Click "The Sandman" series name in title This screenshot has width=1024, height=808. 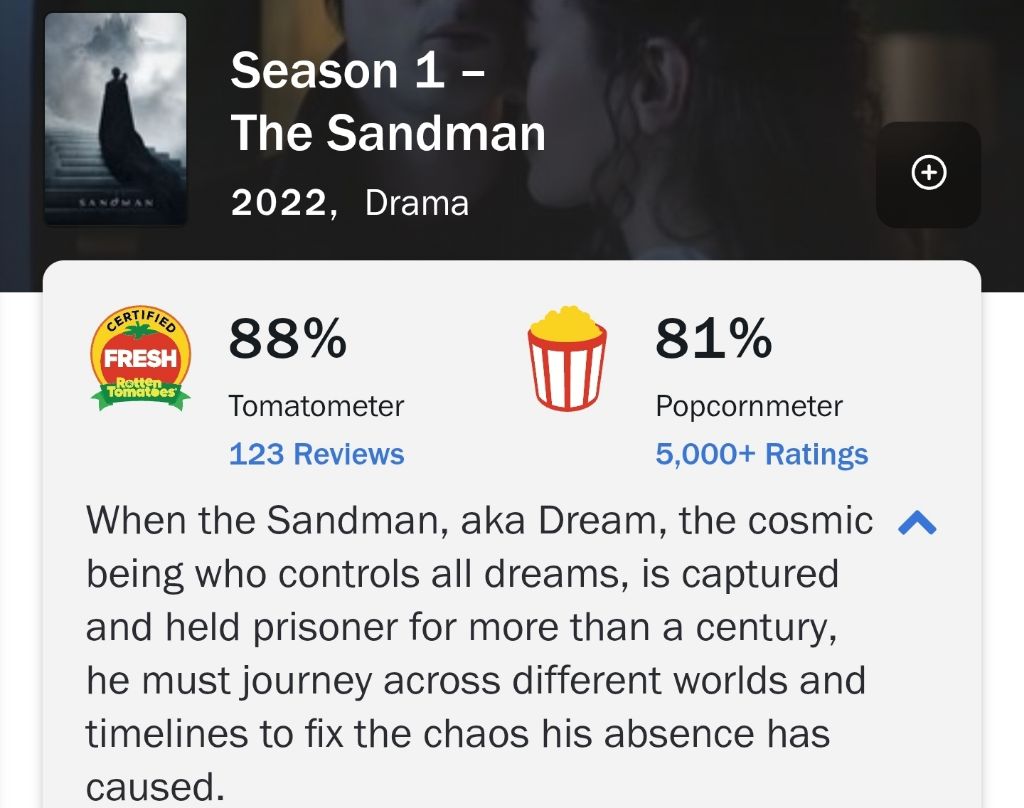pyautogui.click(x=388, y=133)
